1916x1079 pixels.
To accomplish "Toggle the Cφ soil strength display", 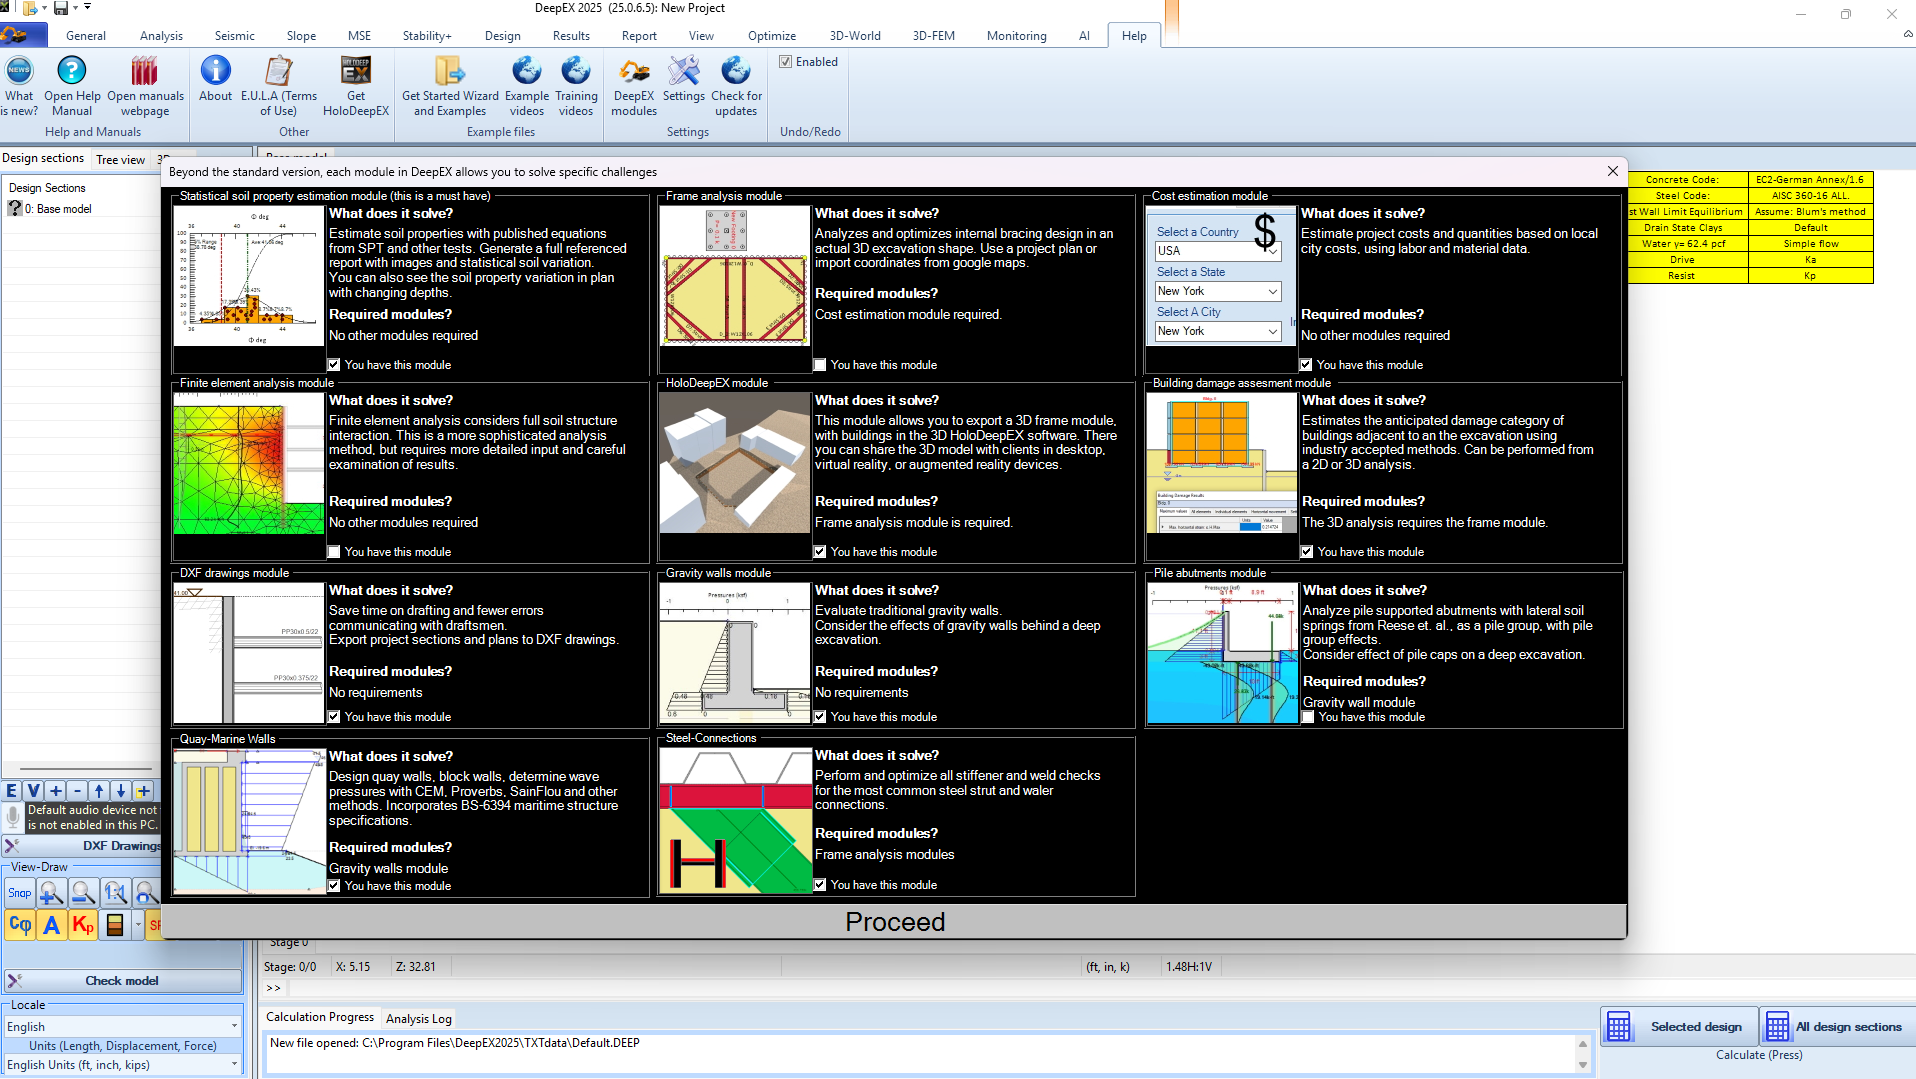I will pos(20,925).
